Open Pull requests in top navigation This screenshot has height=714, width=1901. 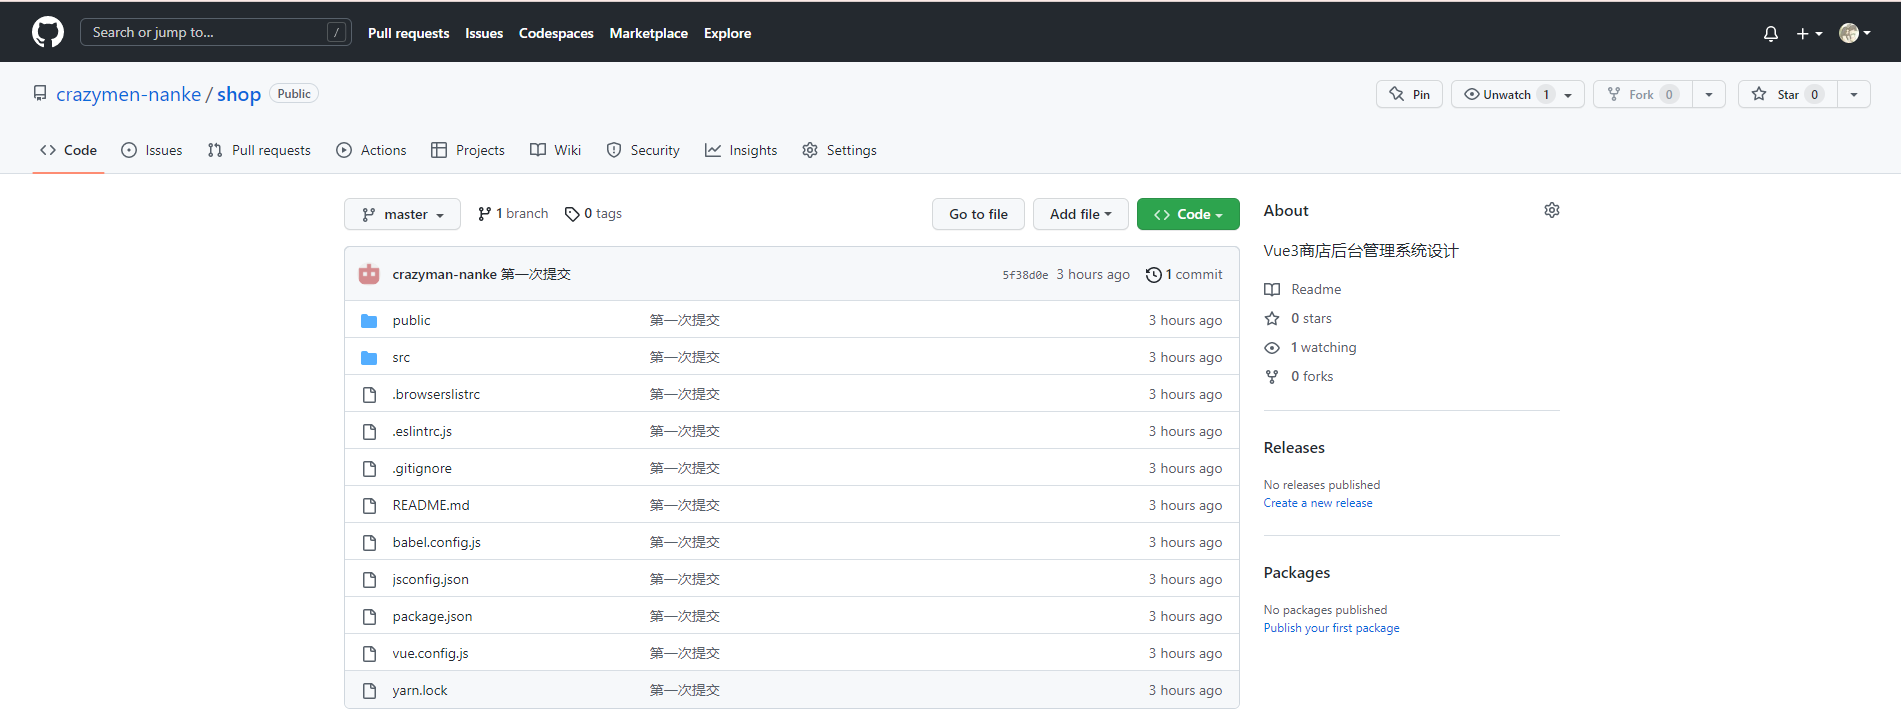click(x=408, y=33)
